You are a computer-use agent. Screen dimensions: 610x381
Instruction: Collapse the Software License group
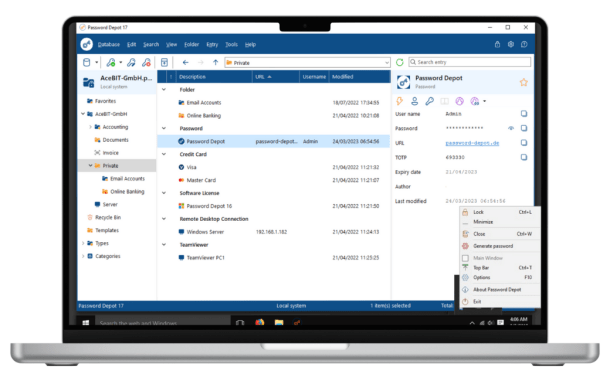[x=164, y=193]
